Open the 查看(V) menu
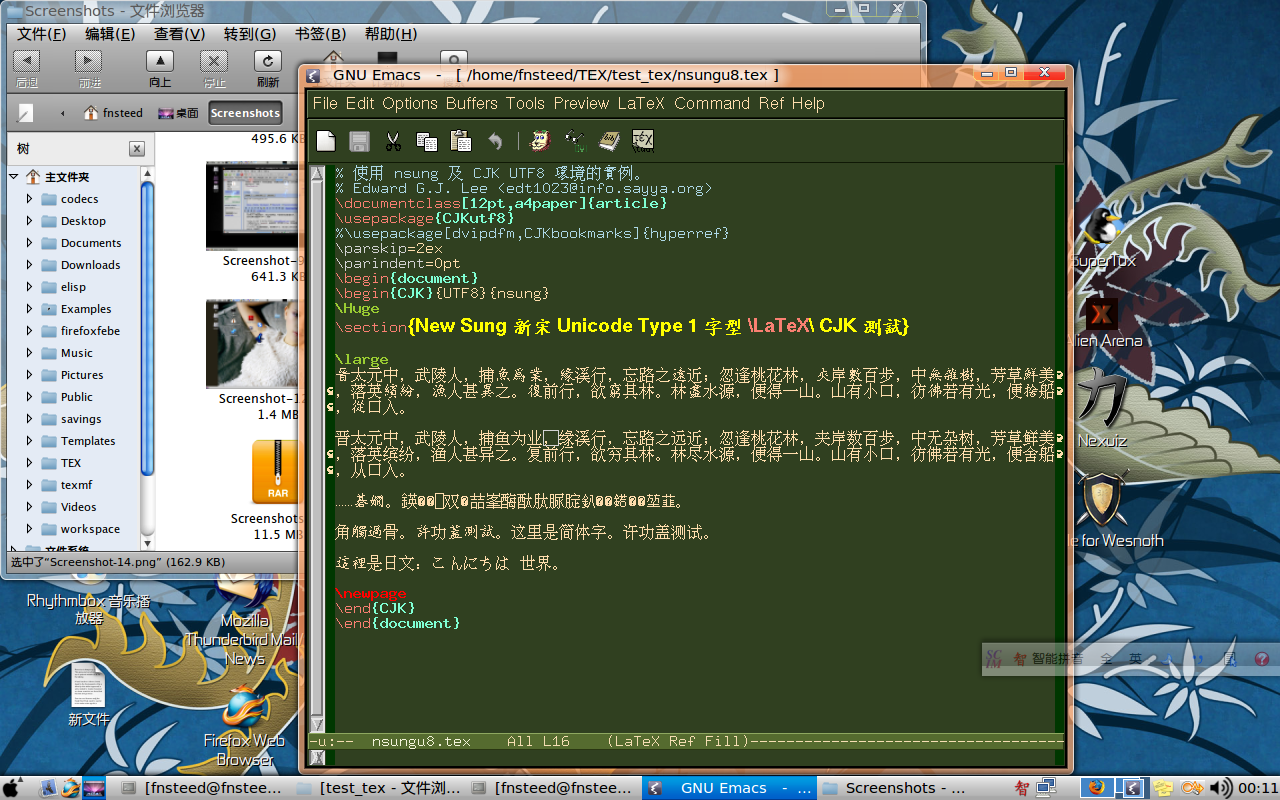1280x800 pixels. click(x=180, y=34)
